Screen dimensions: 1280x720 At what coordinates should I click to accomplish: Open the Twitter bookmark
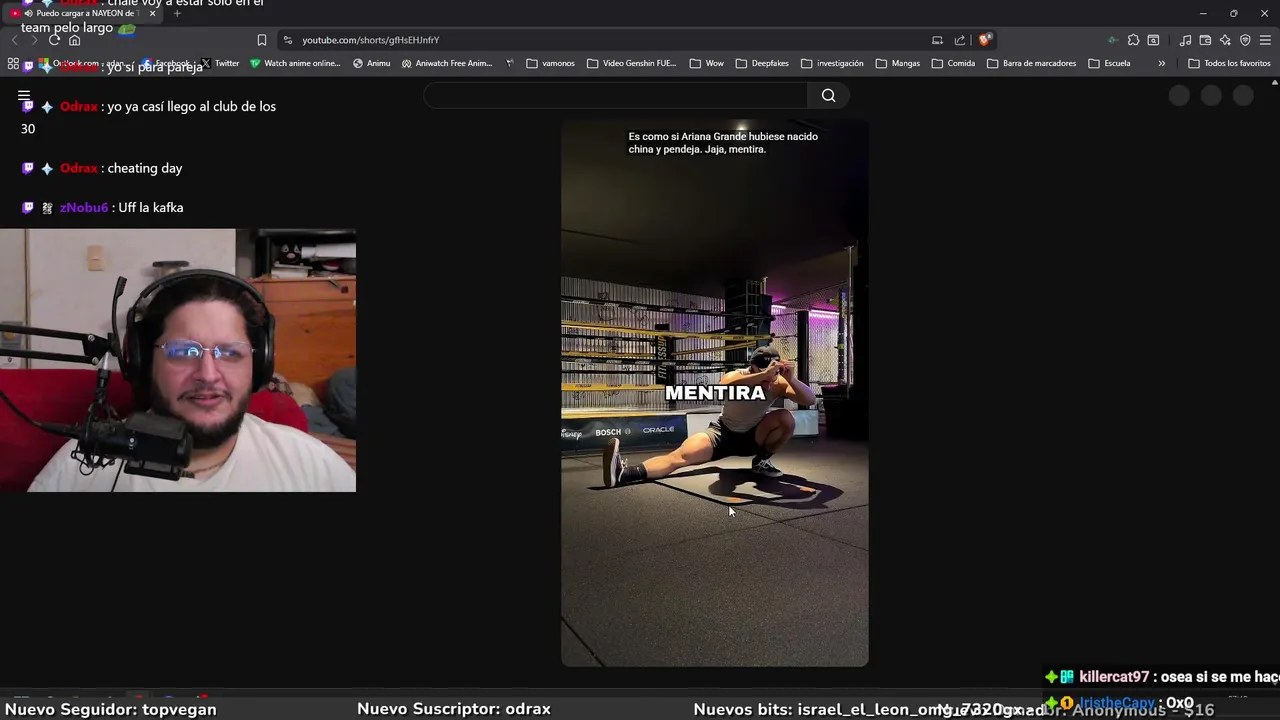tap(220, 63)
